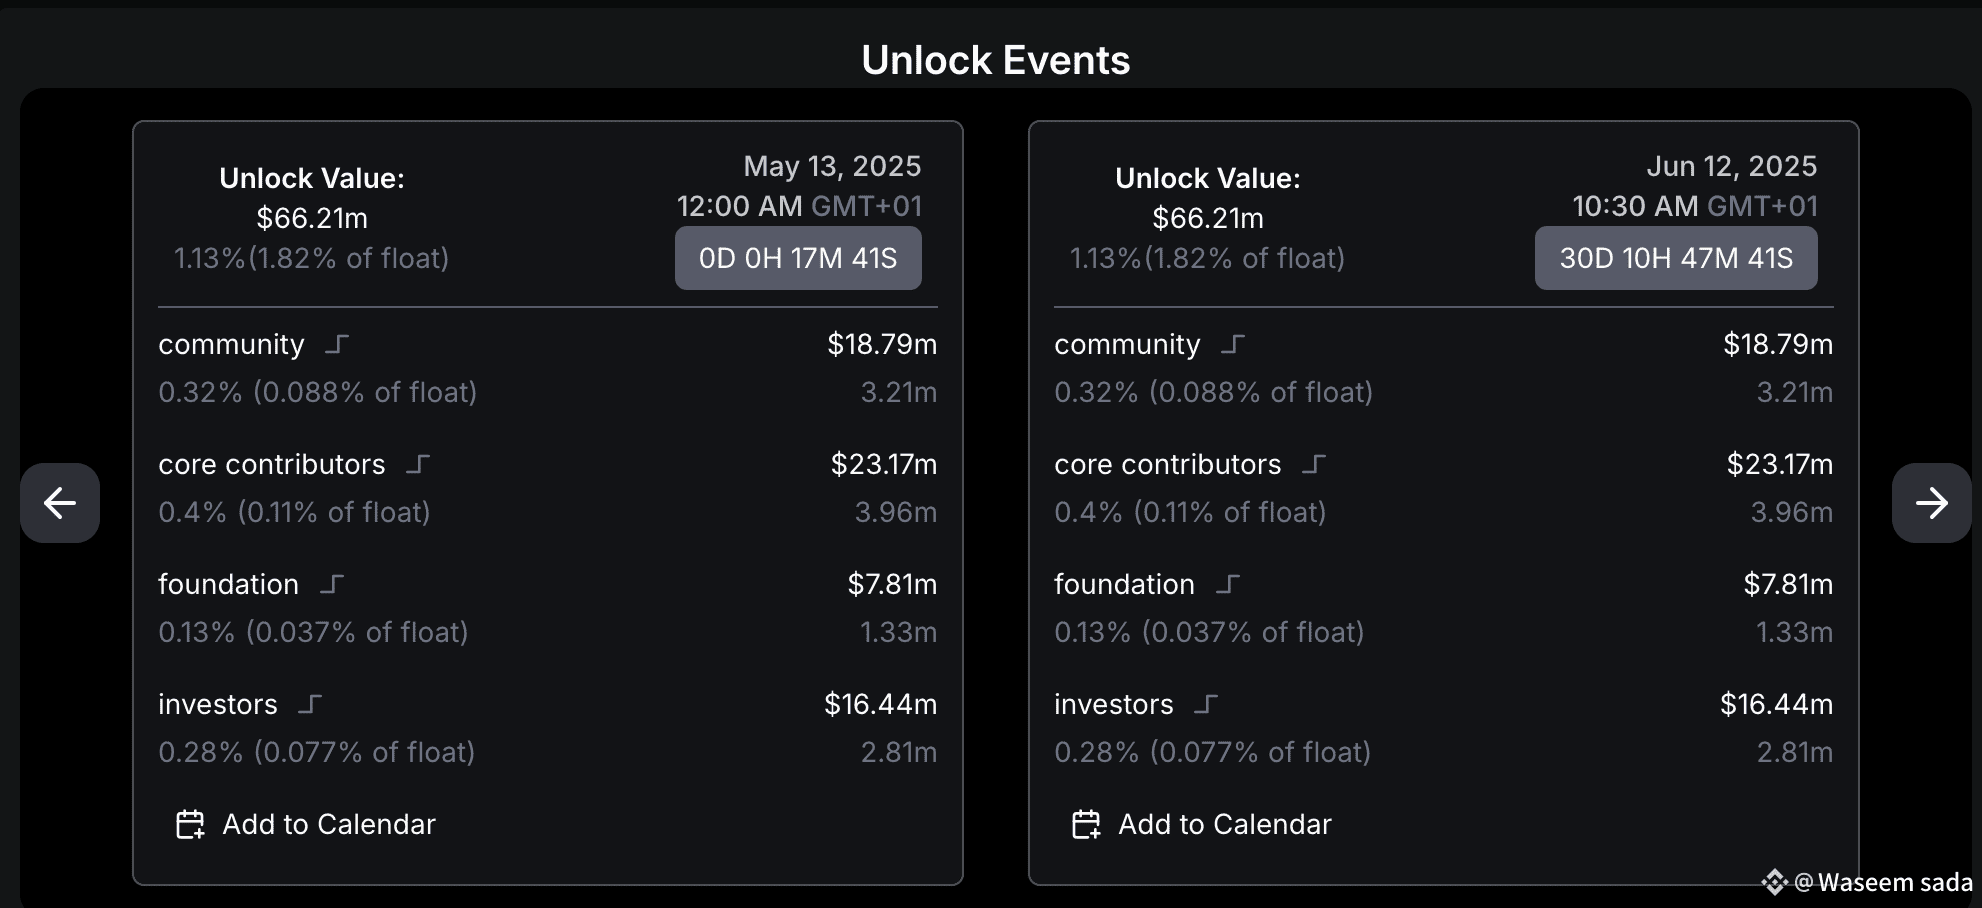Screen dimensions: 1982x908
Task: Click the right arrow to see next unlocks
Action: coord(1931,502)
